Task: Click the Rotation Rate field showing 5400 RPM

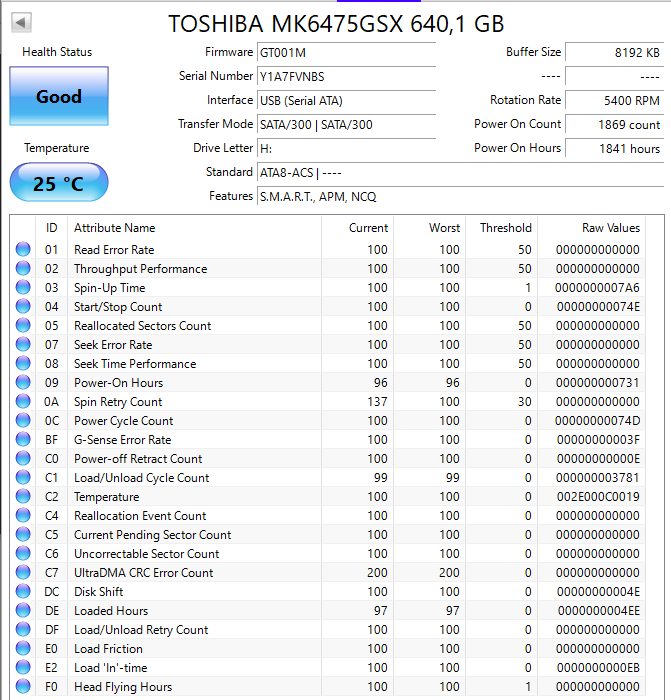Action: point(614,100)
